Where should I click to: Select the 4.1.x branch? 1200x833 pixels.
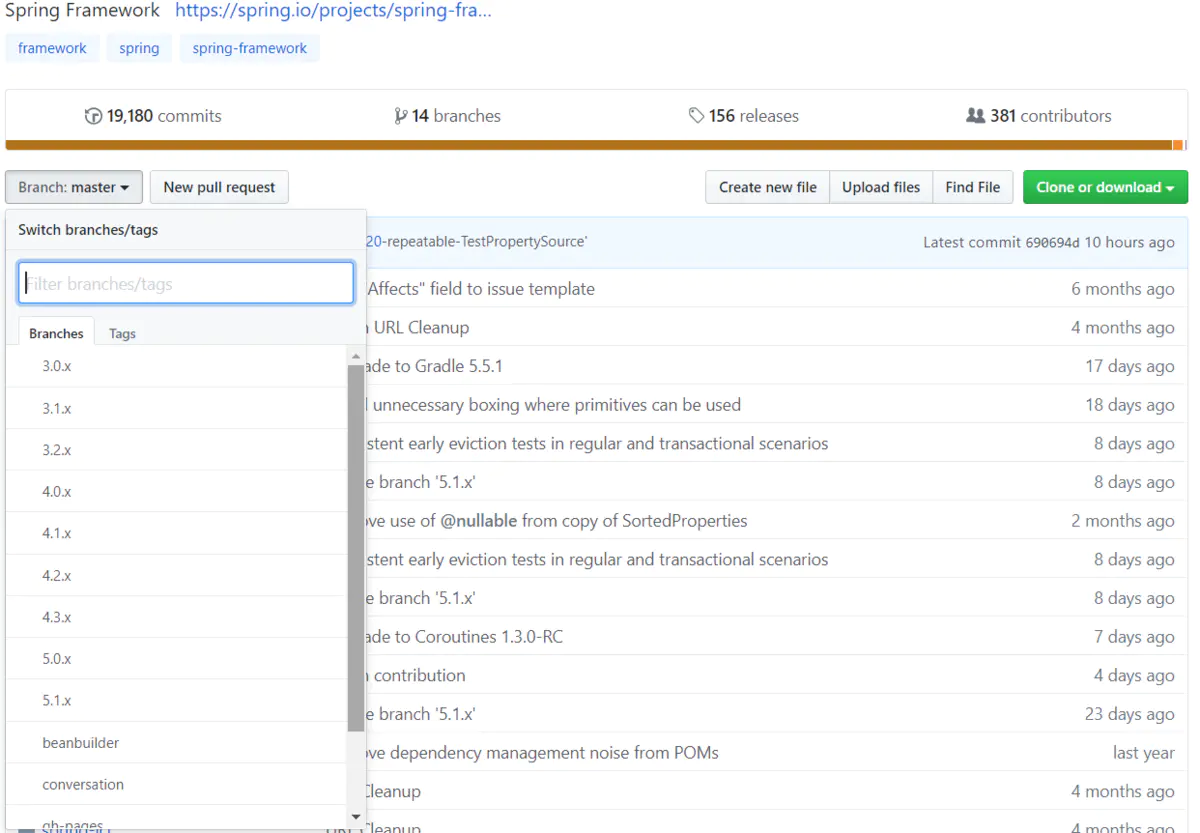pyautogui.click(x=176, y=534)
